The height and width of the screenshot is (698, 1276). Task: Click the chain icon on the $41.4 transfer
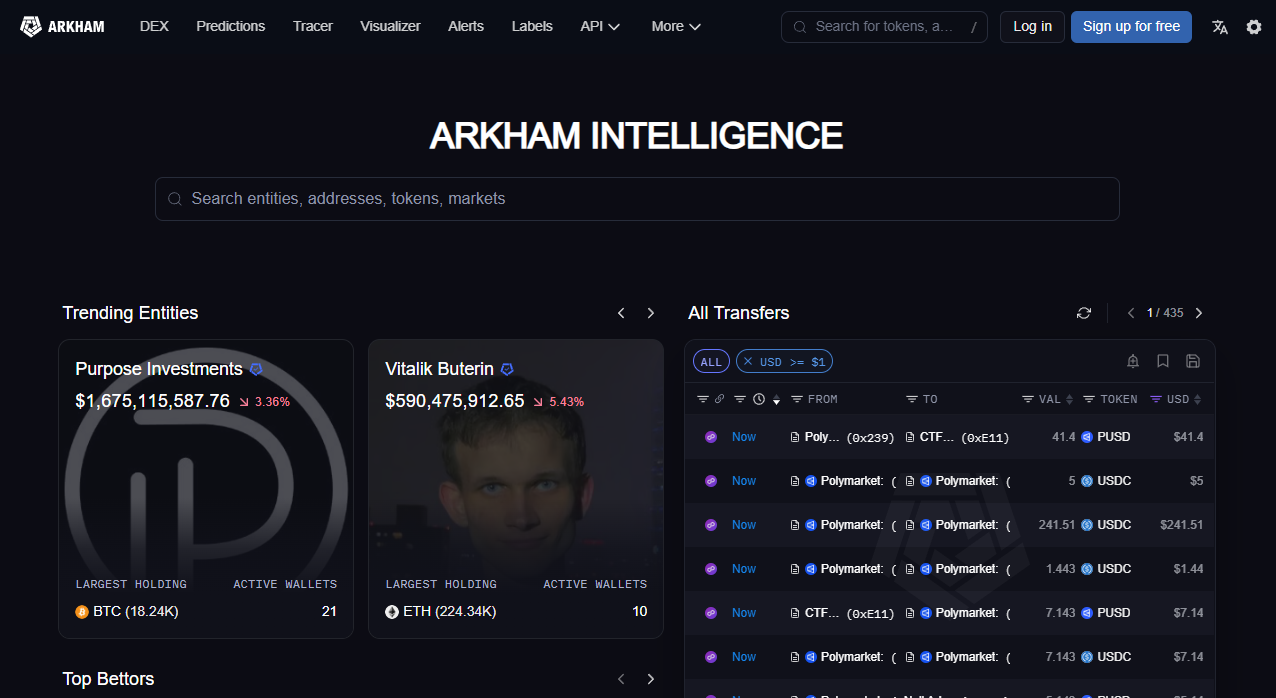click(x=711, y=437)
